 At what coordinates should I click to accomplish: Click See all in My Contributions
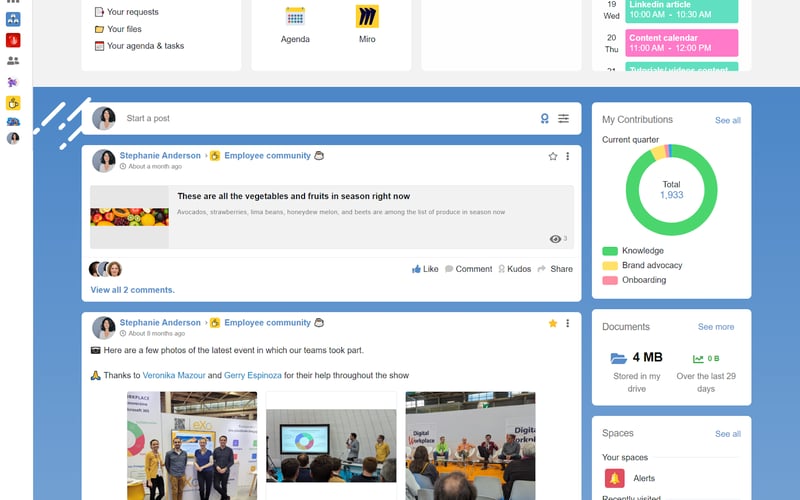(728, 120)
